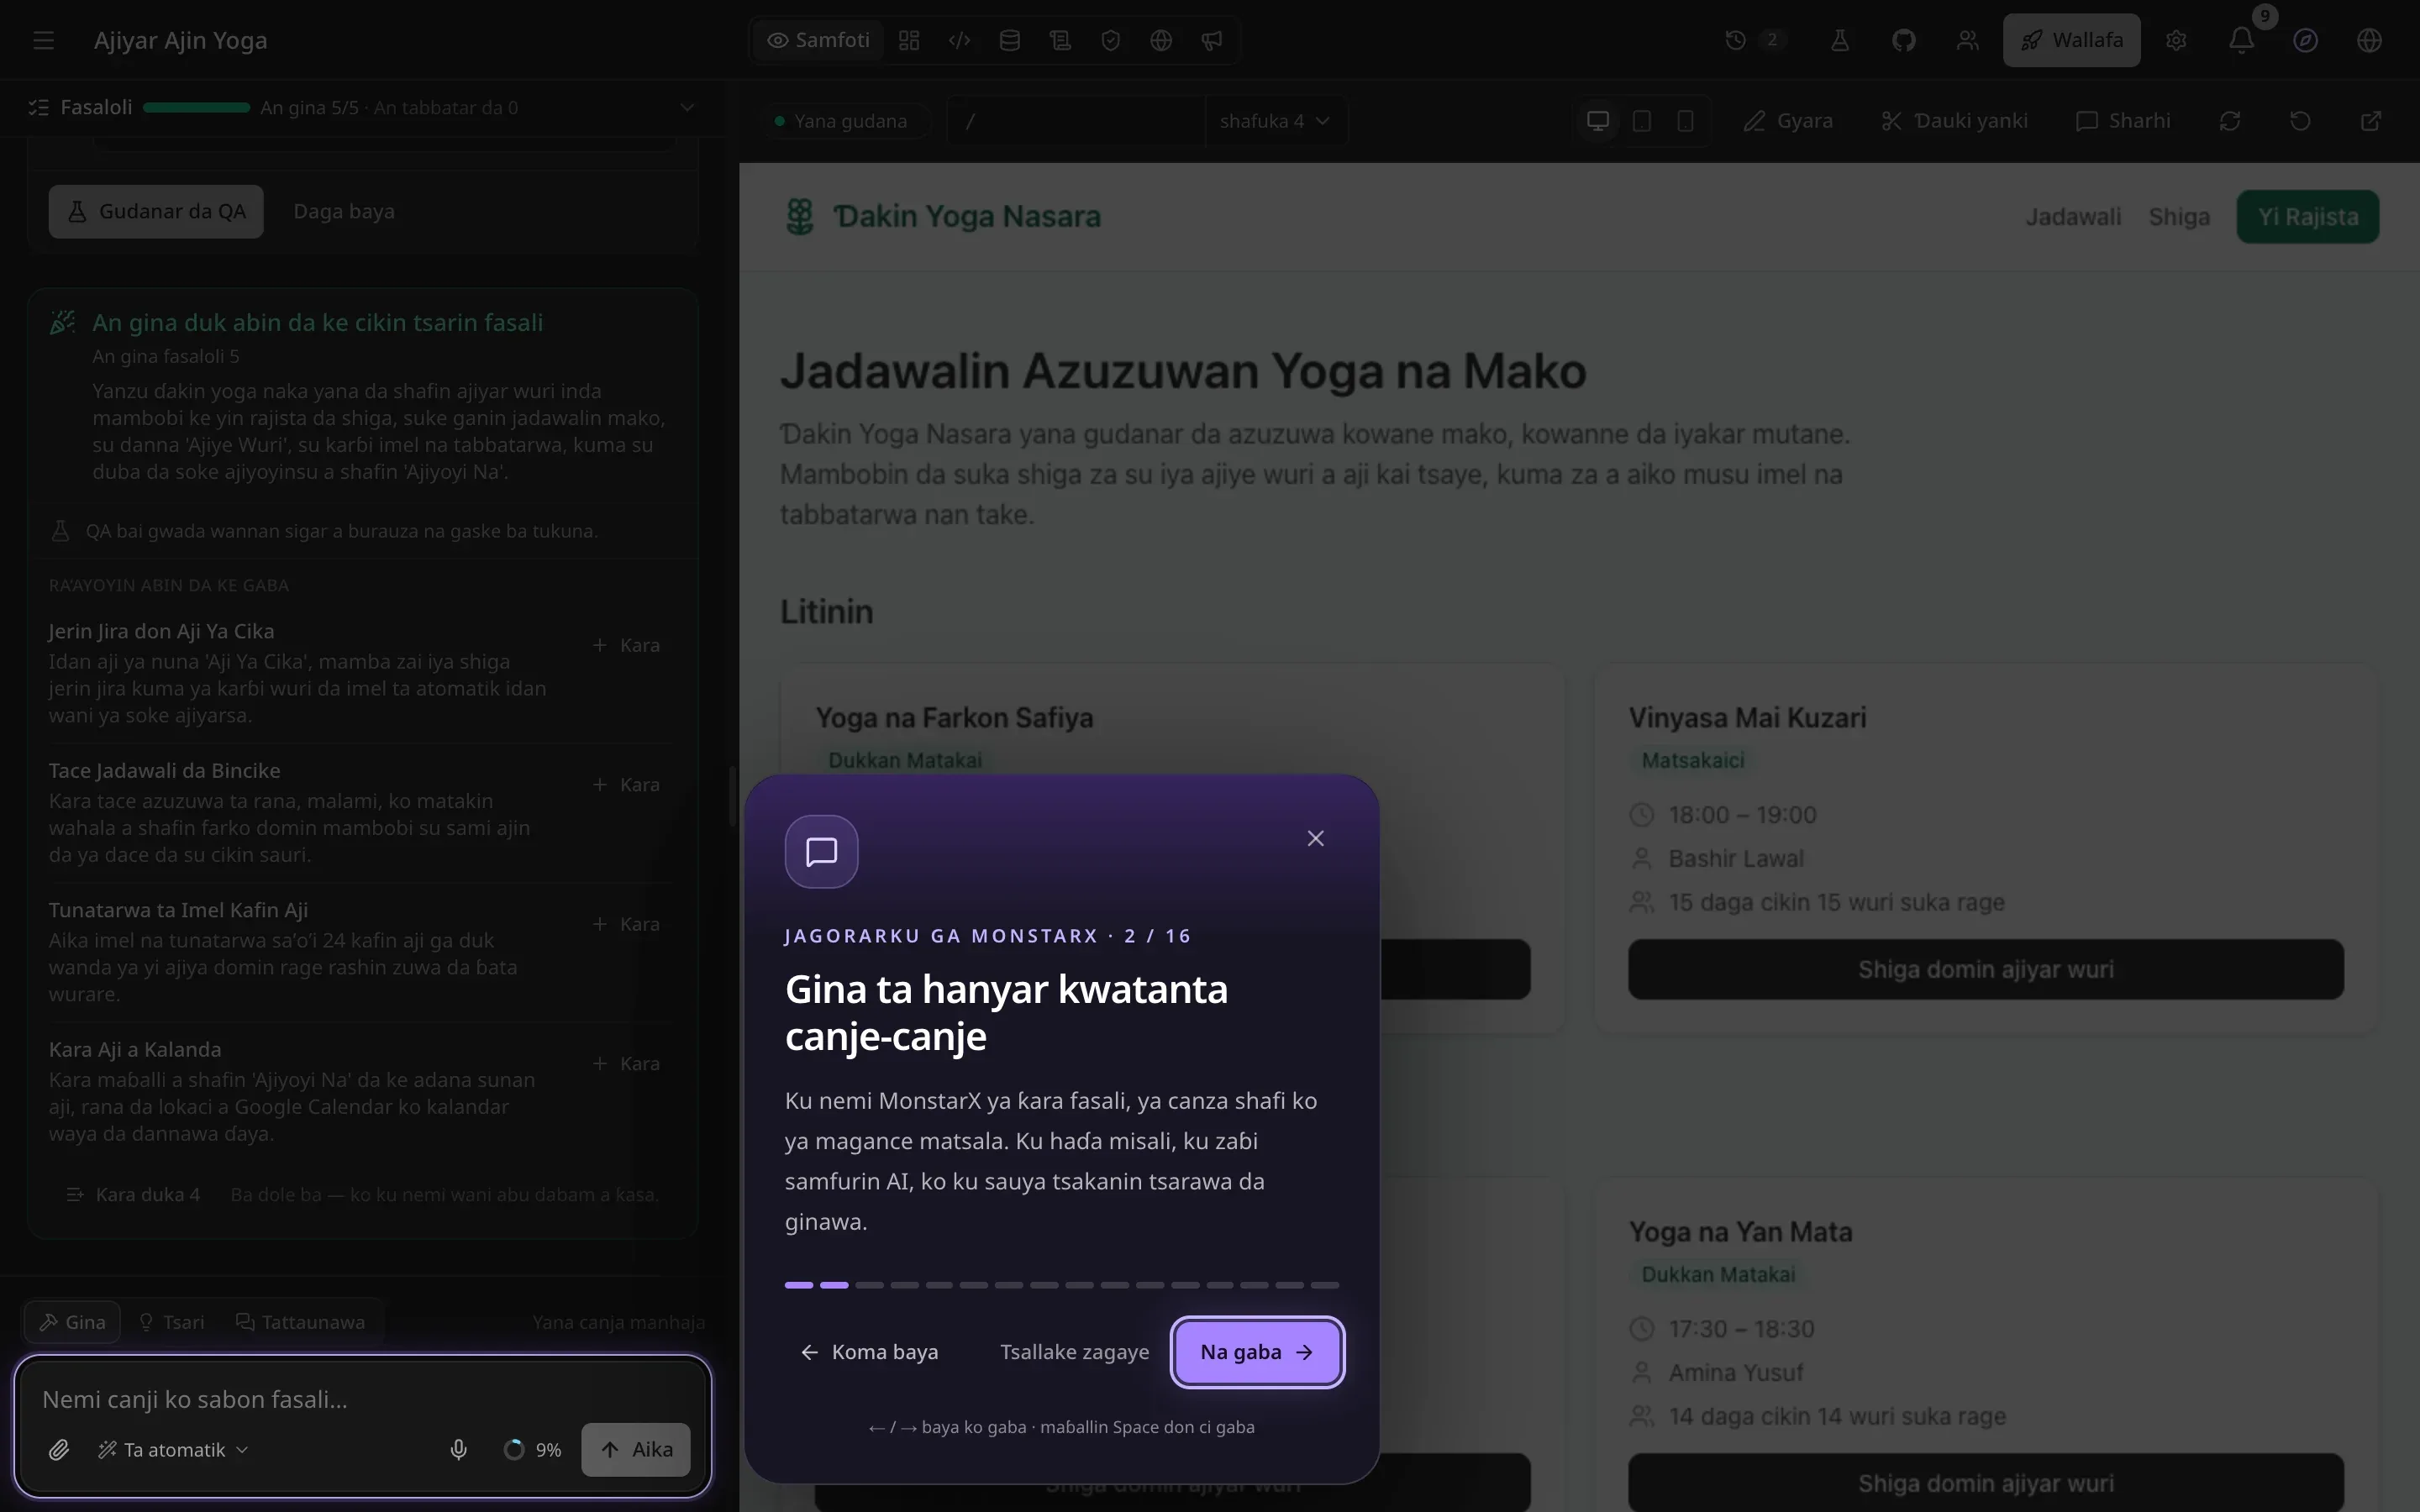Jump to third tour progress segment
The image size is (2420, 1512).
869,1285
